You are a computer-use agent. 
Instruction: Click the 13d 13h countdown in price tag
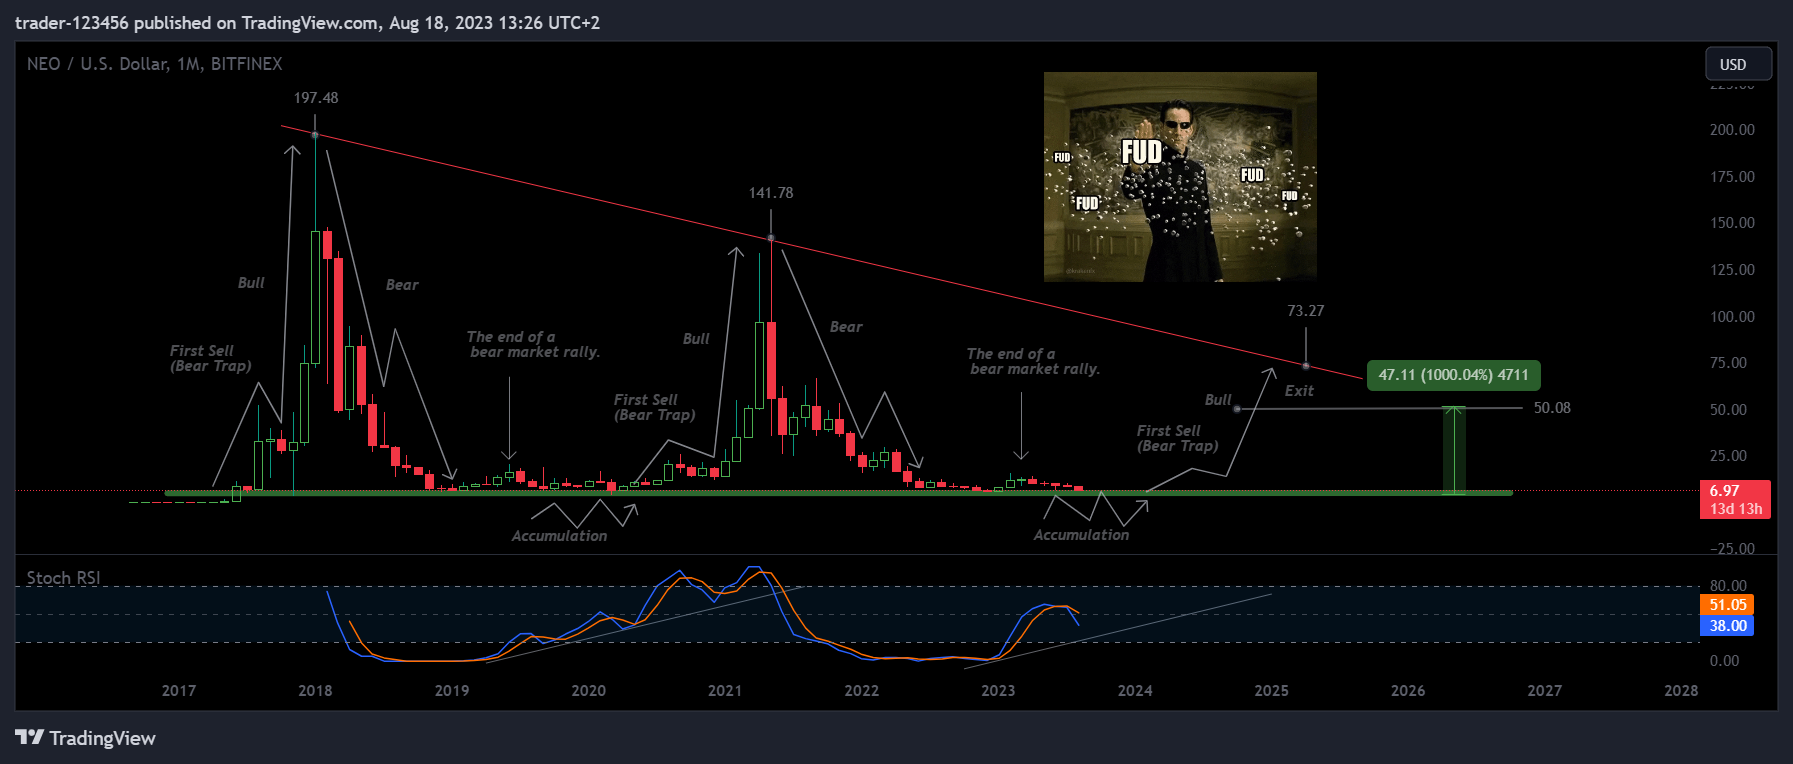pyautogui.click(x=1735, y=509)
